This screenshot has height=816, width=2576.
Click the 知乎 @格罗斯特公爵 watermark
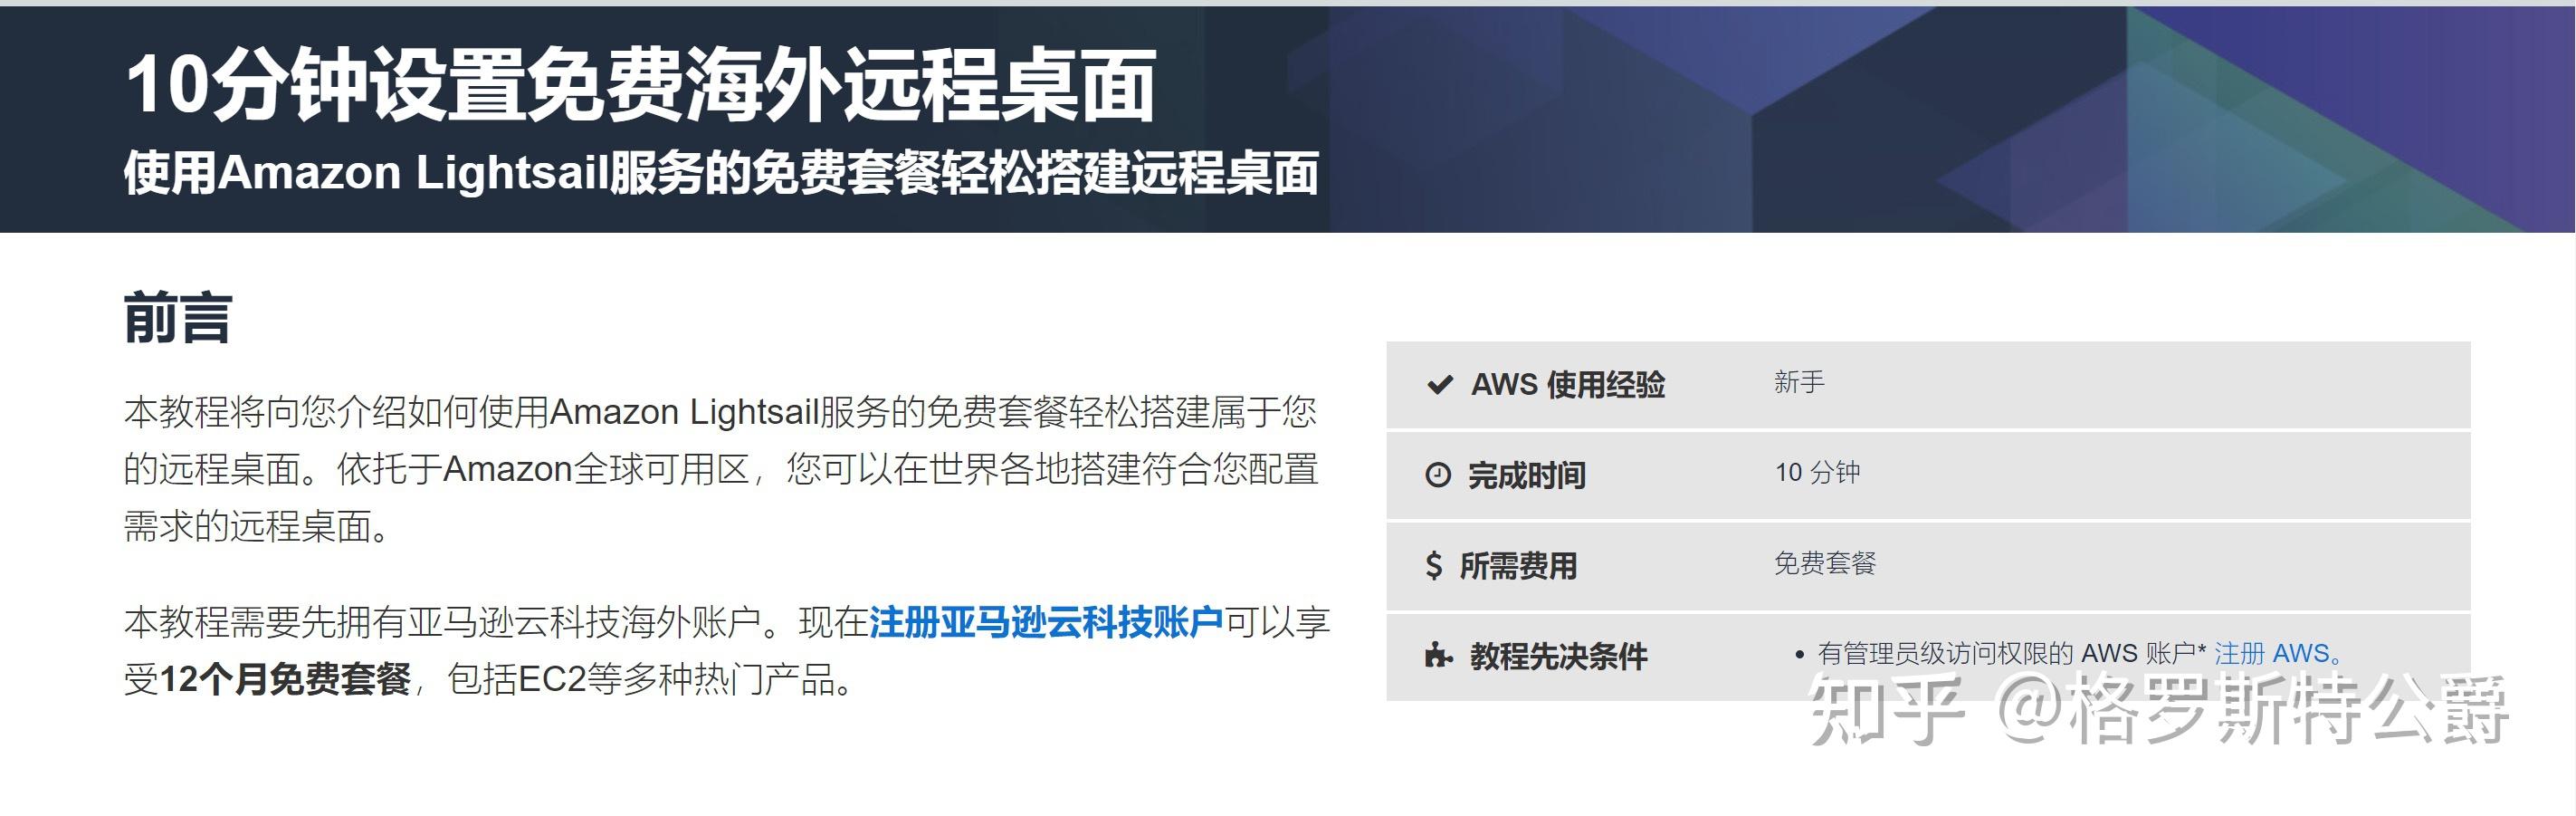pos(2158,710)
